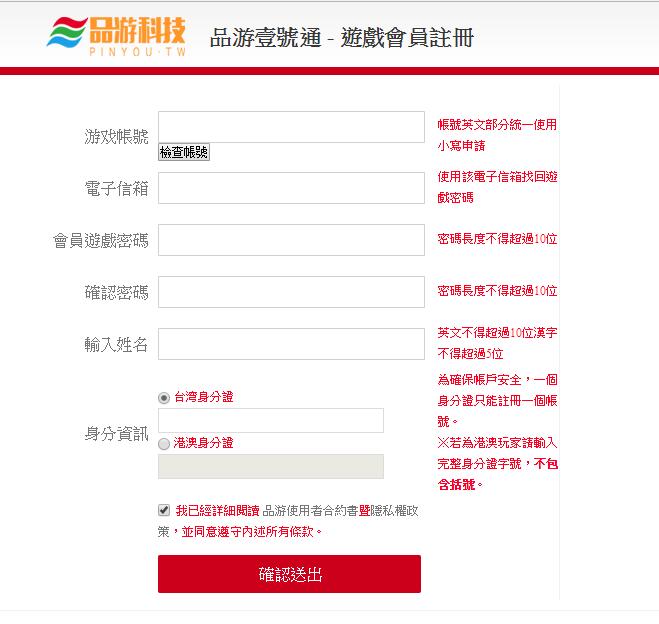Focus the Taiwan ID number input field

(x=271, y=420)
